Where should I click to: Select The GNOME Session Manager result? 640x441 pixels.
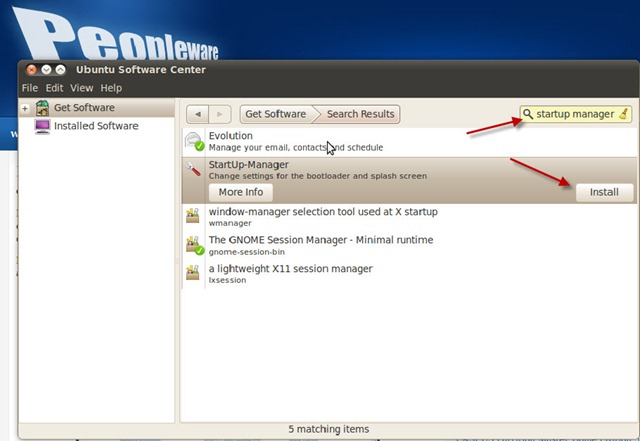(409, 245)
